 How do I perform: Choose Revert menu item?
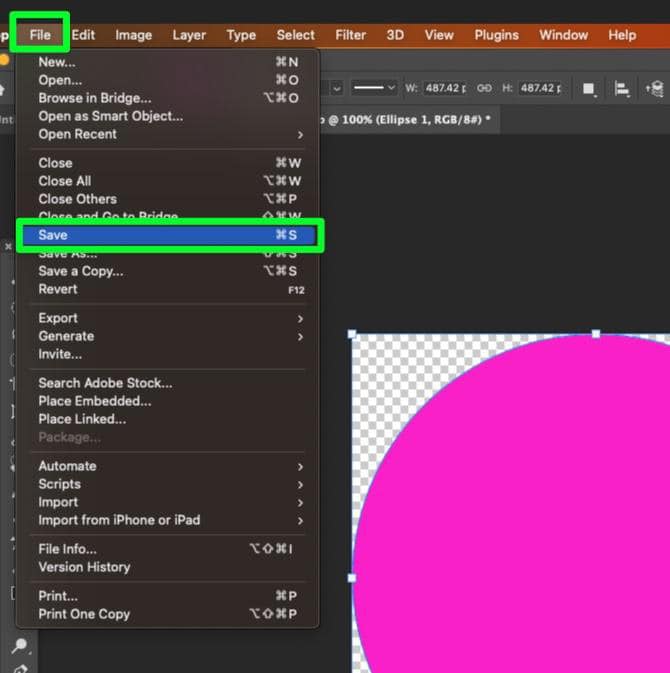(x=170, y=289)
